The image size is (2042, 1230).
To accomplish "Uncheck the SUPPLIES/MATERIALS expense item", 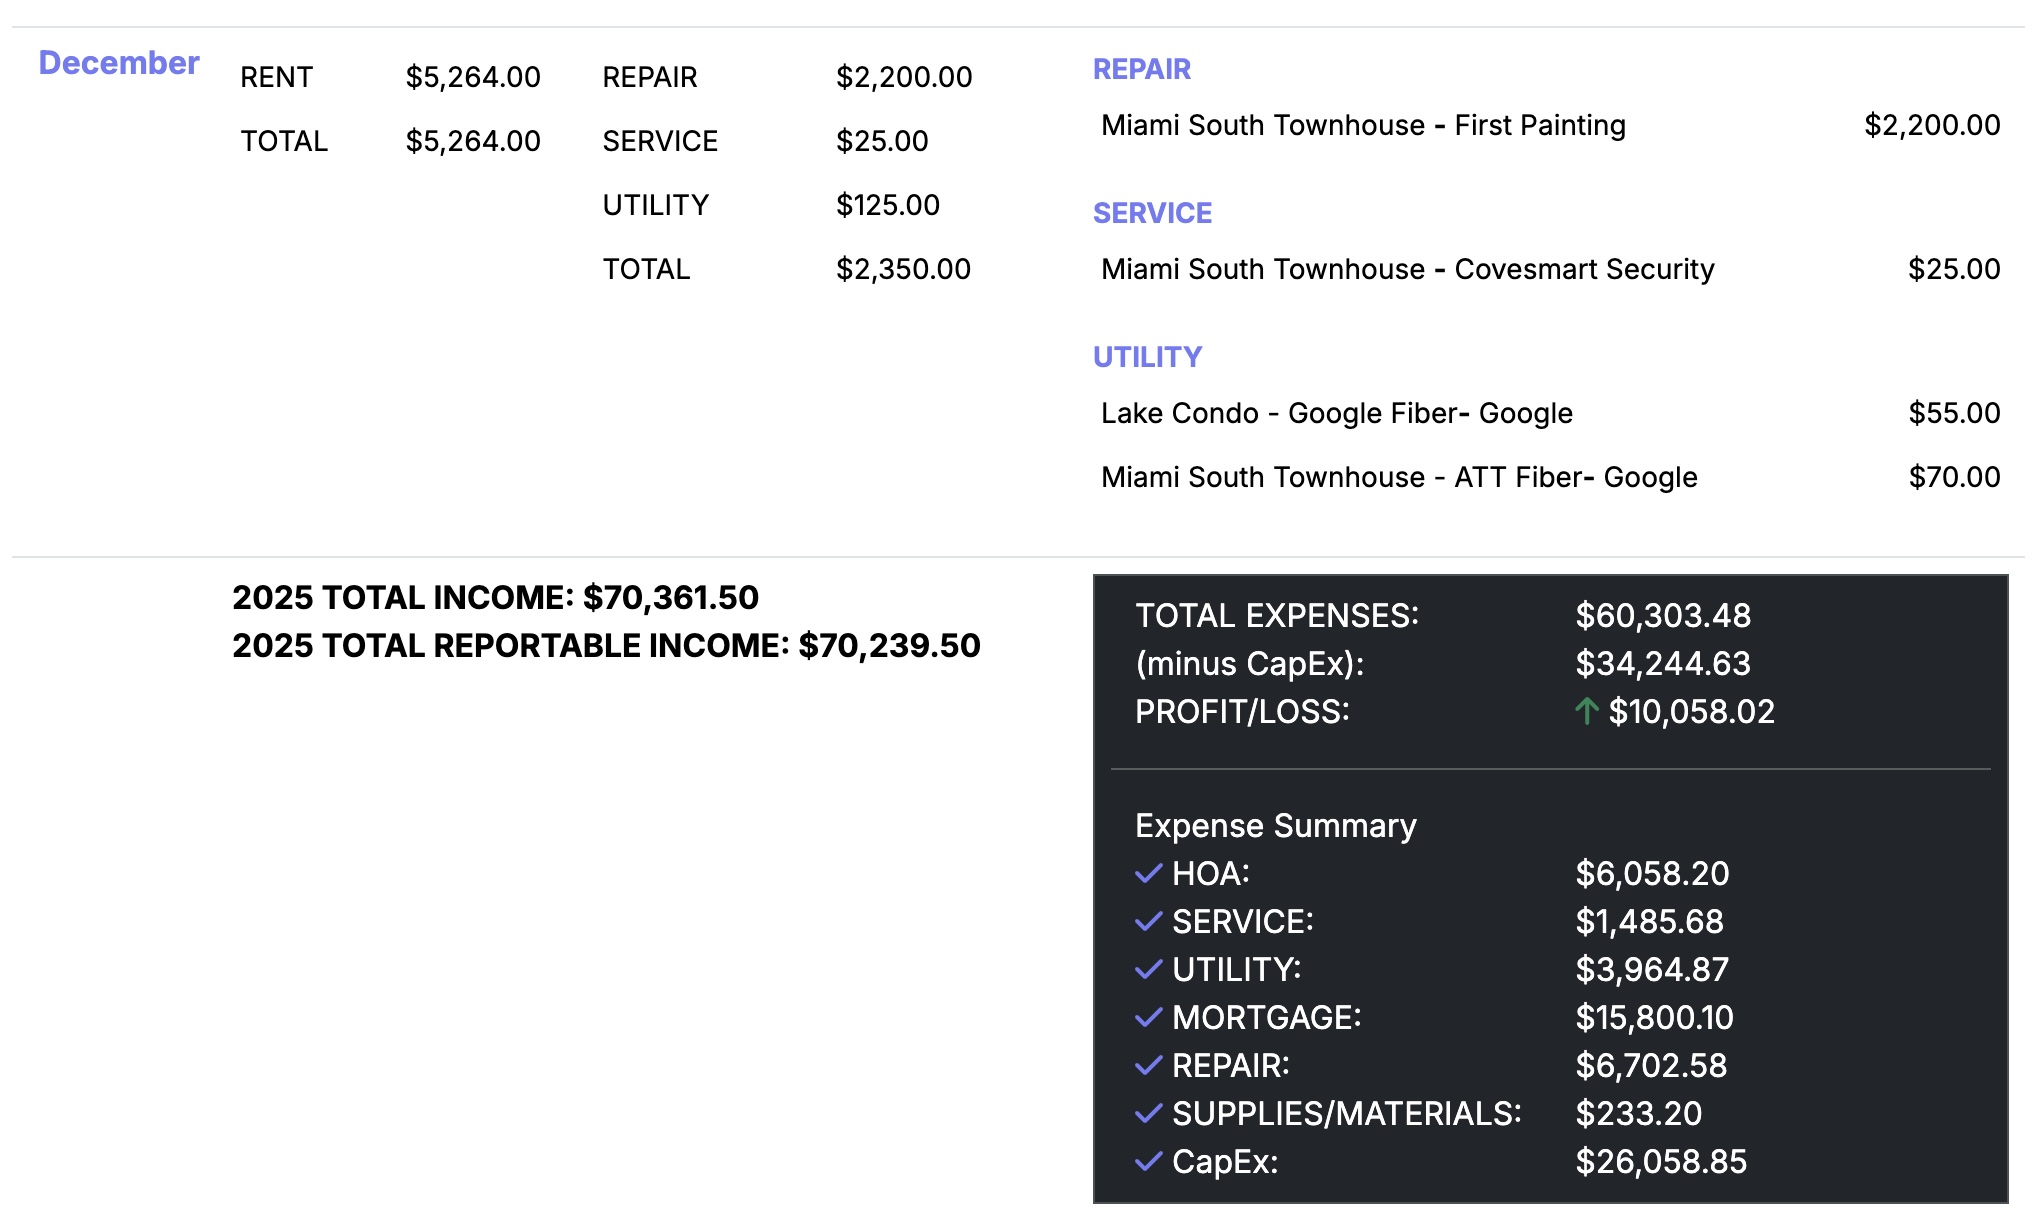I will tap(1147, 1114).
